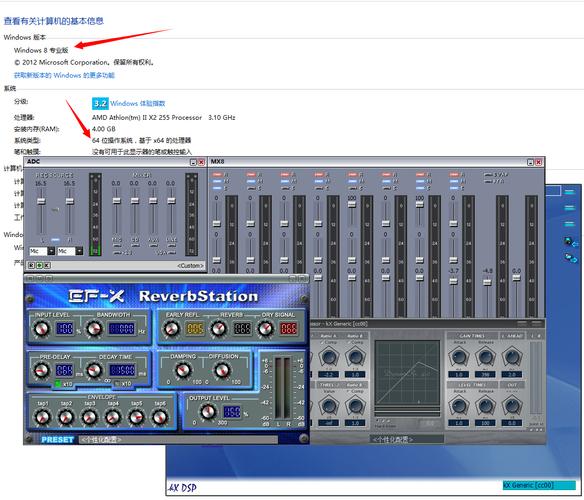
Task: Click the second teal bars icon in kX DSP
Action: point(569,208)
